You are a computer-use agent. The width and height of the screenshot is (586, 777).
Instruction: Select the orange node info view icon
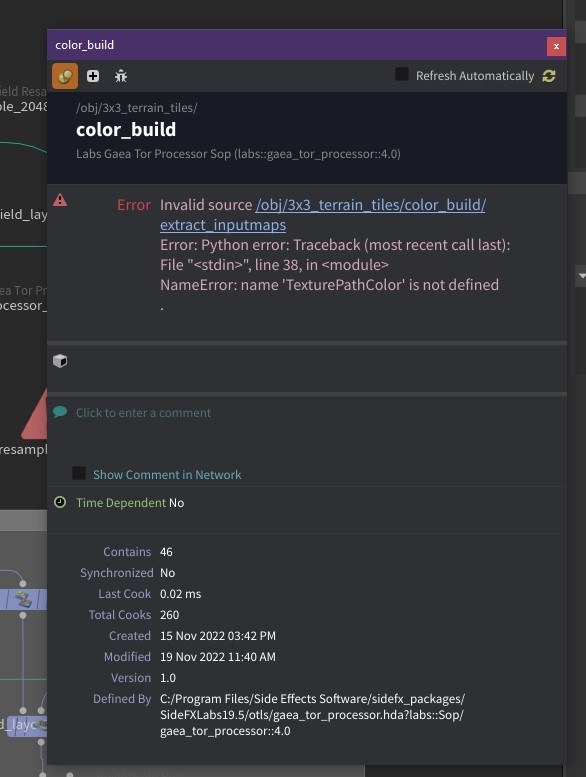[x=65, y=76]
